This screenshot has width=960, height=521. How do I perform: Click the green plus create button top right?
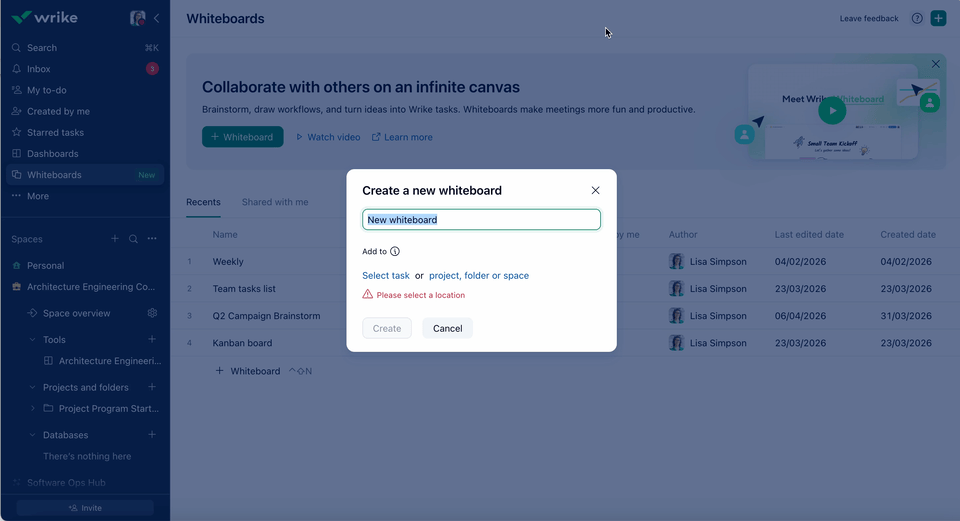(938, 18)
